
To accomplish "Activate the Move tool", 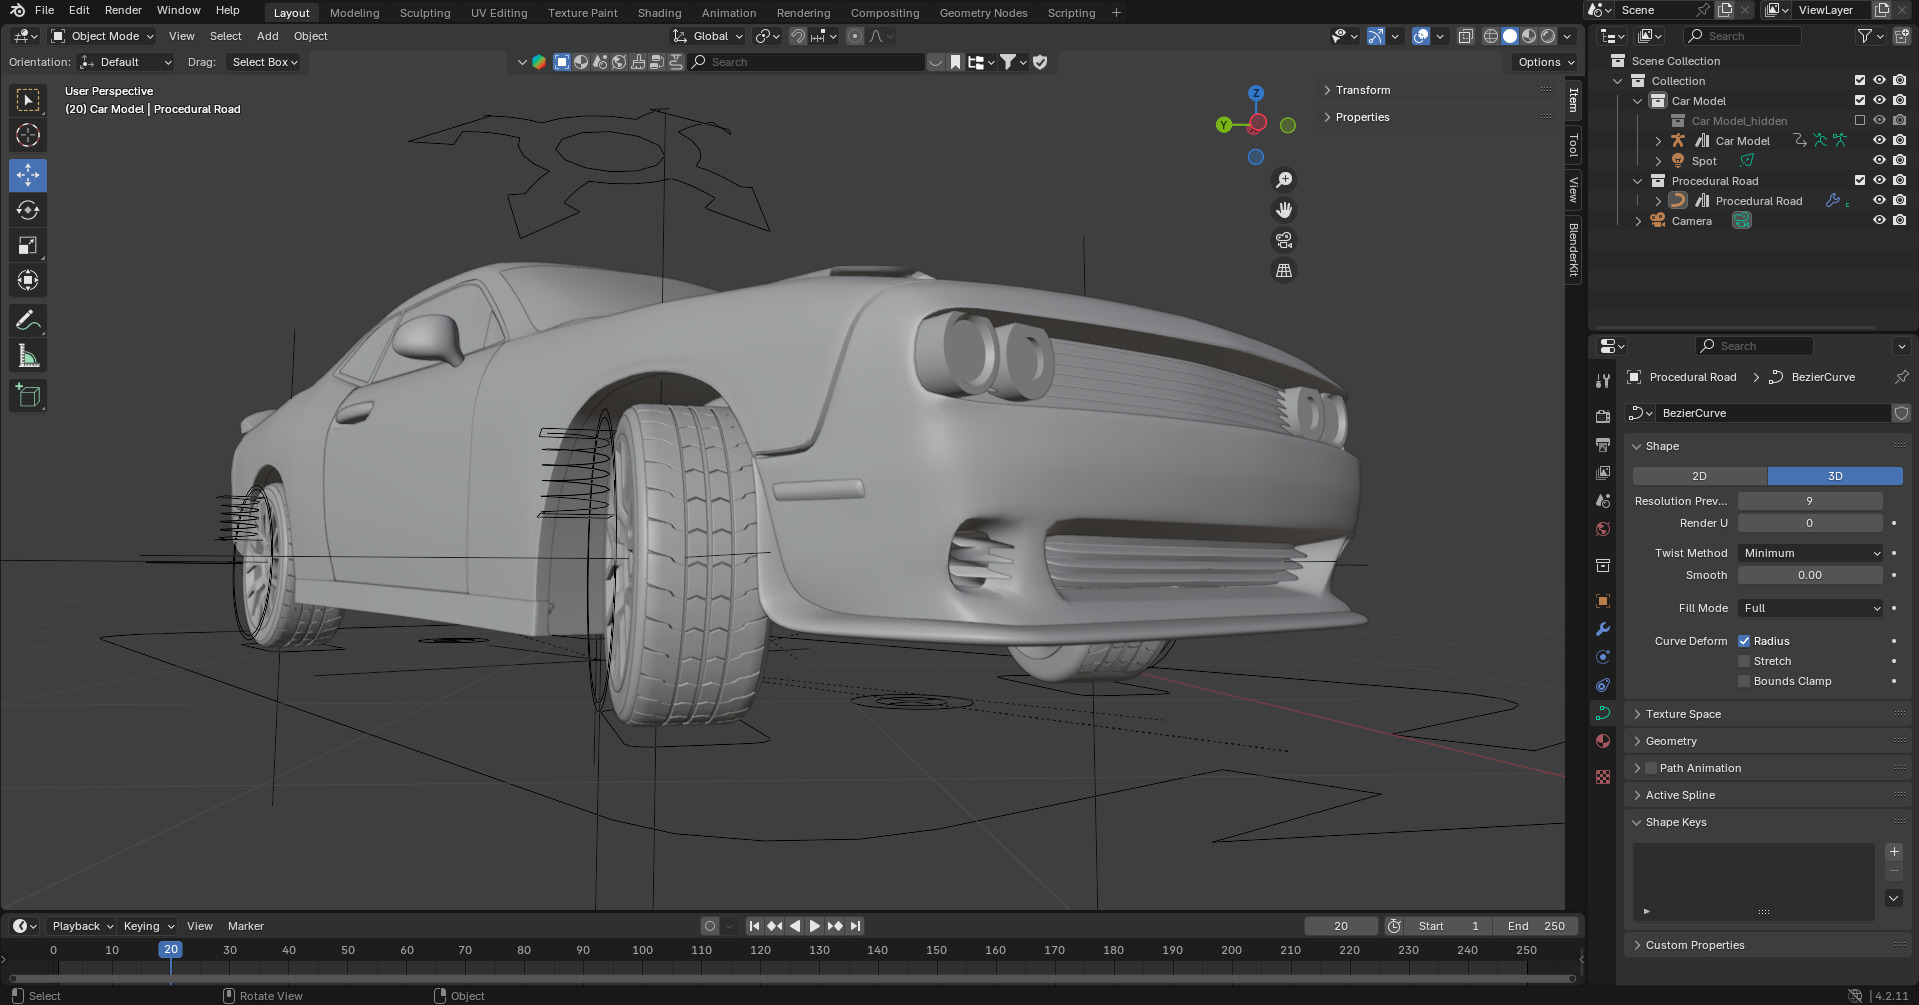I will tap(28, 175).
